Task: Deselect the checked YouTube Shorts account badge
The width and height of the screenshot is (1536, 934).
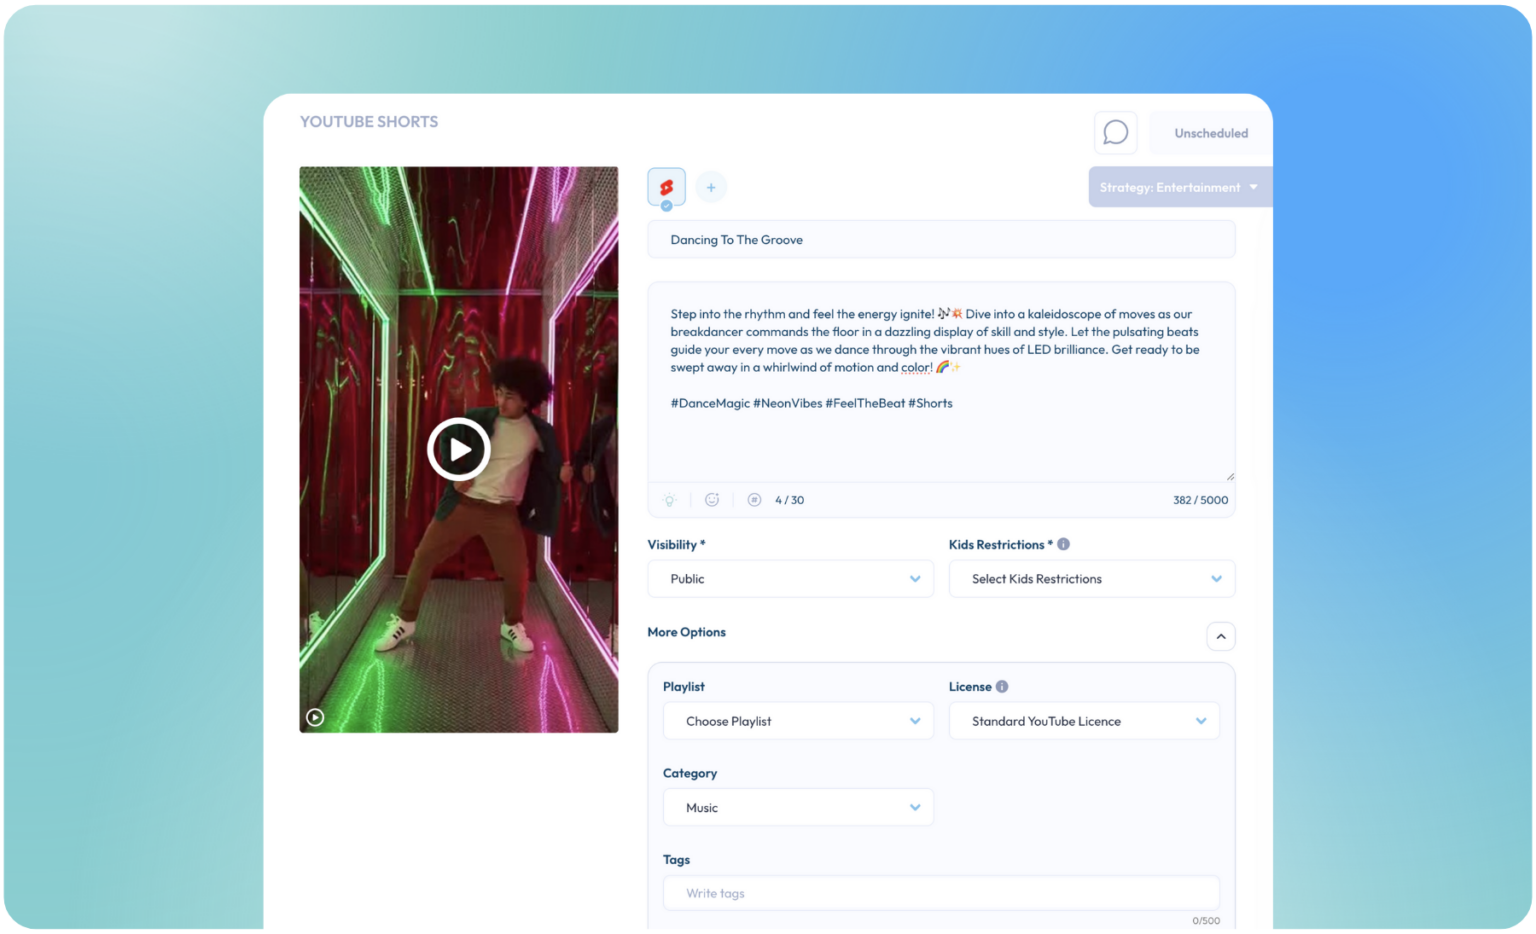Action: [x=666, y=205]
